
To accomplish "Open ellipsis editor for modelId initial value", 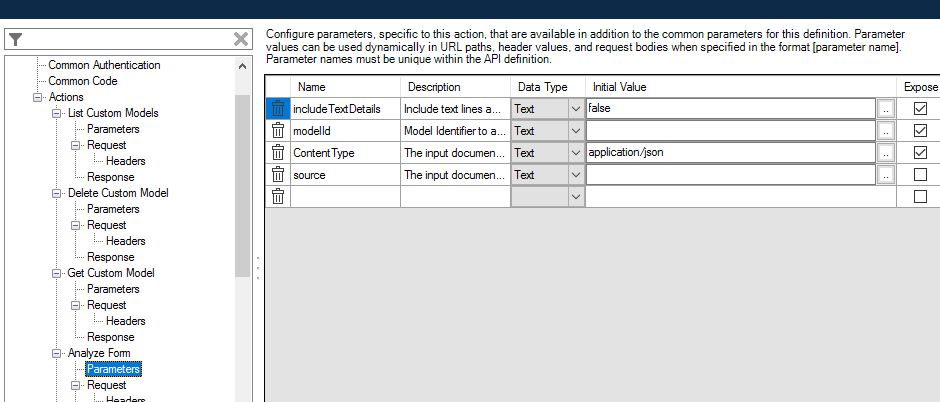I will point(886,130).
